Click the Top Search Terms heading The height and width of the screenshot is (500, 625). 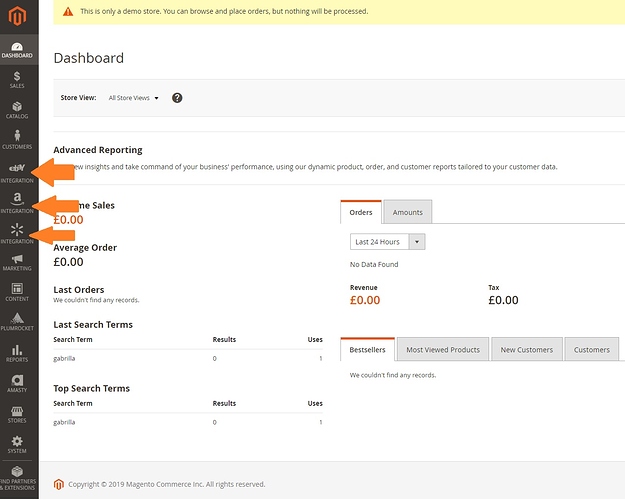tap(92, 388)
